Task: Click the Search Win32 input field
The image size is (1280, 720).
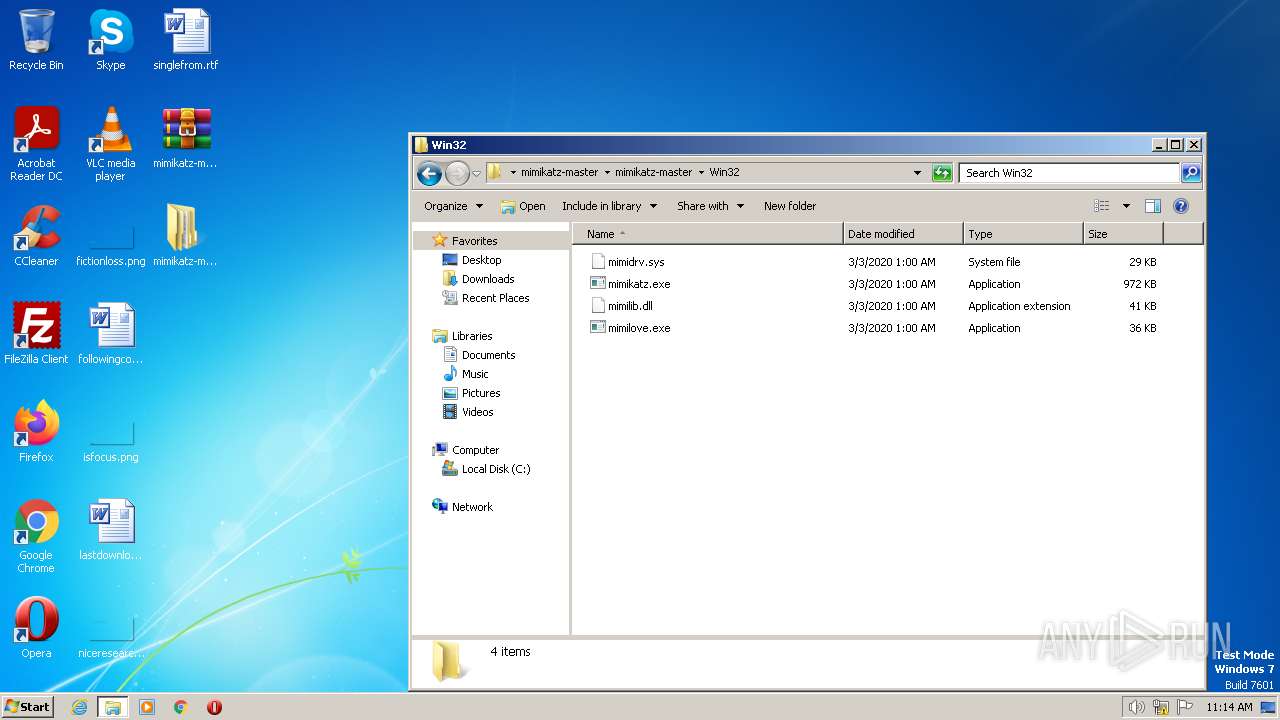Action: [1069, 173]
